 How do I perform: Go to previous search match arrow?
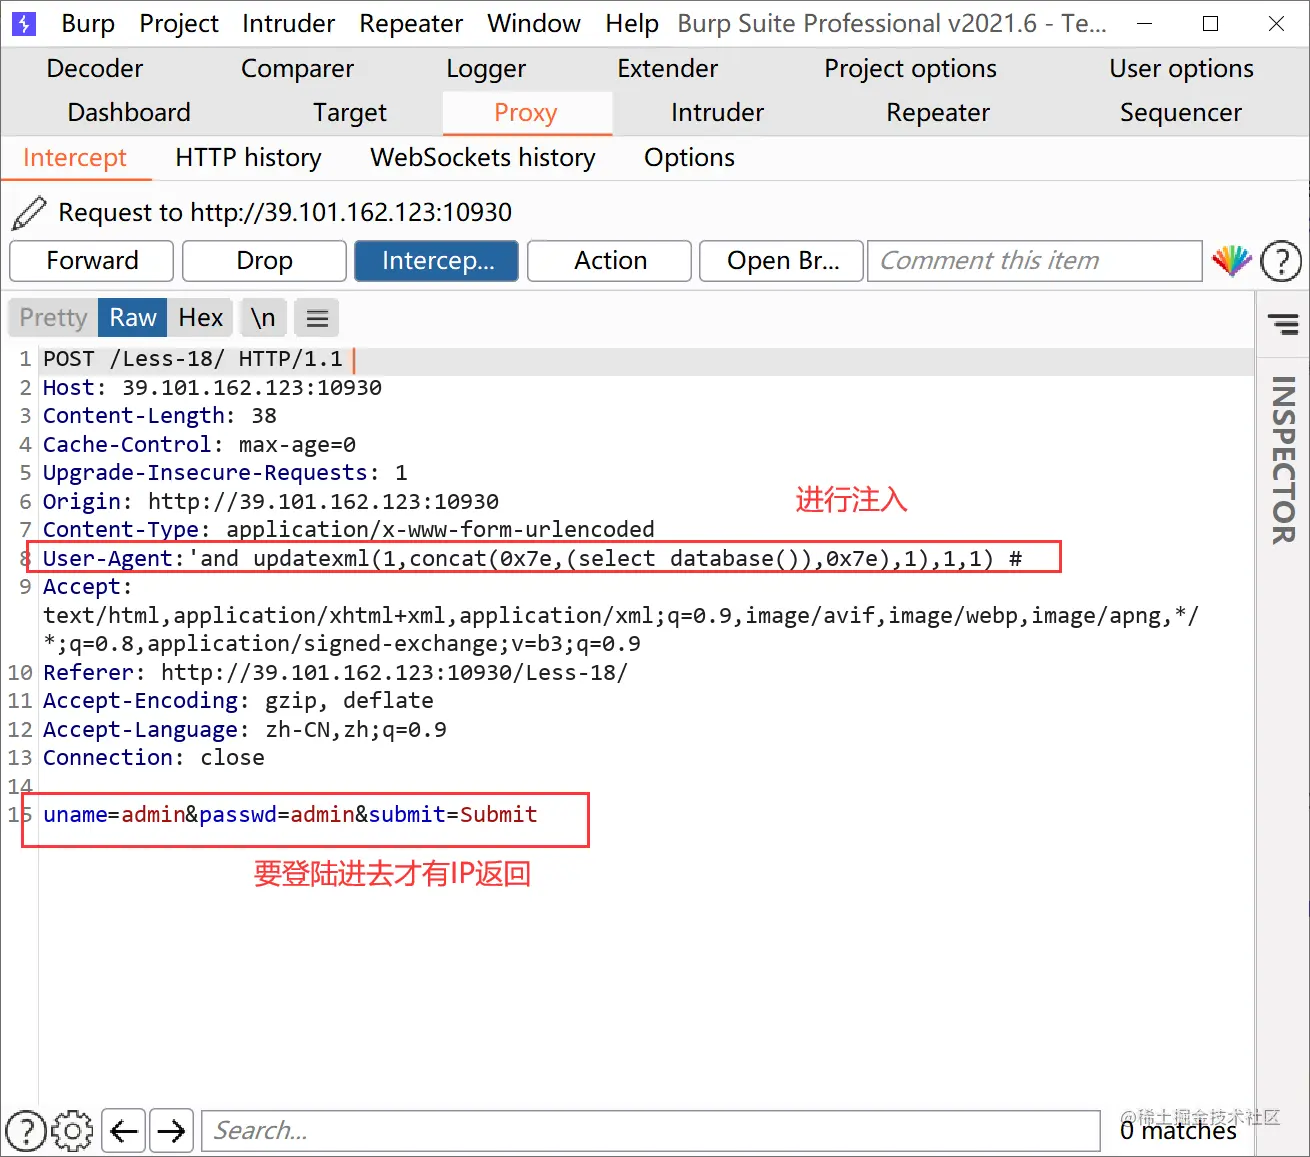click(x=123, y=1131)
